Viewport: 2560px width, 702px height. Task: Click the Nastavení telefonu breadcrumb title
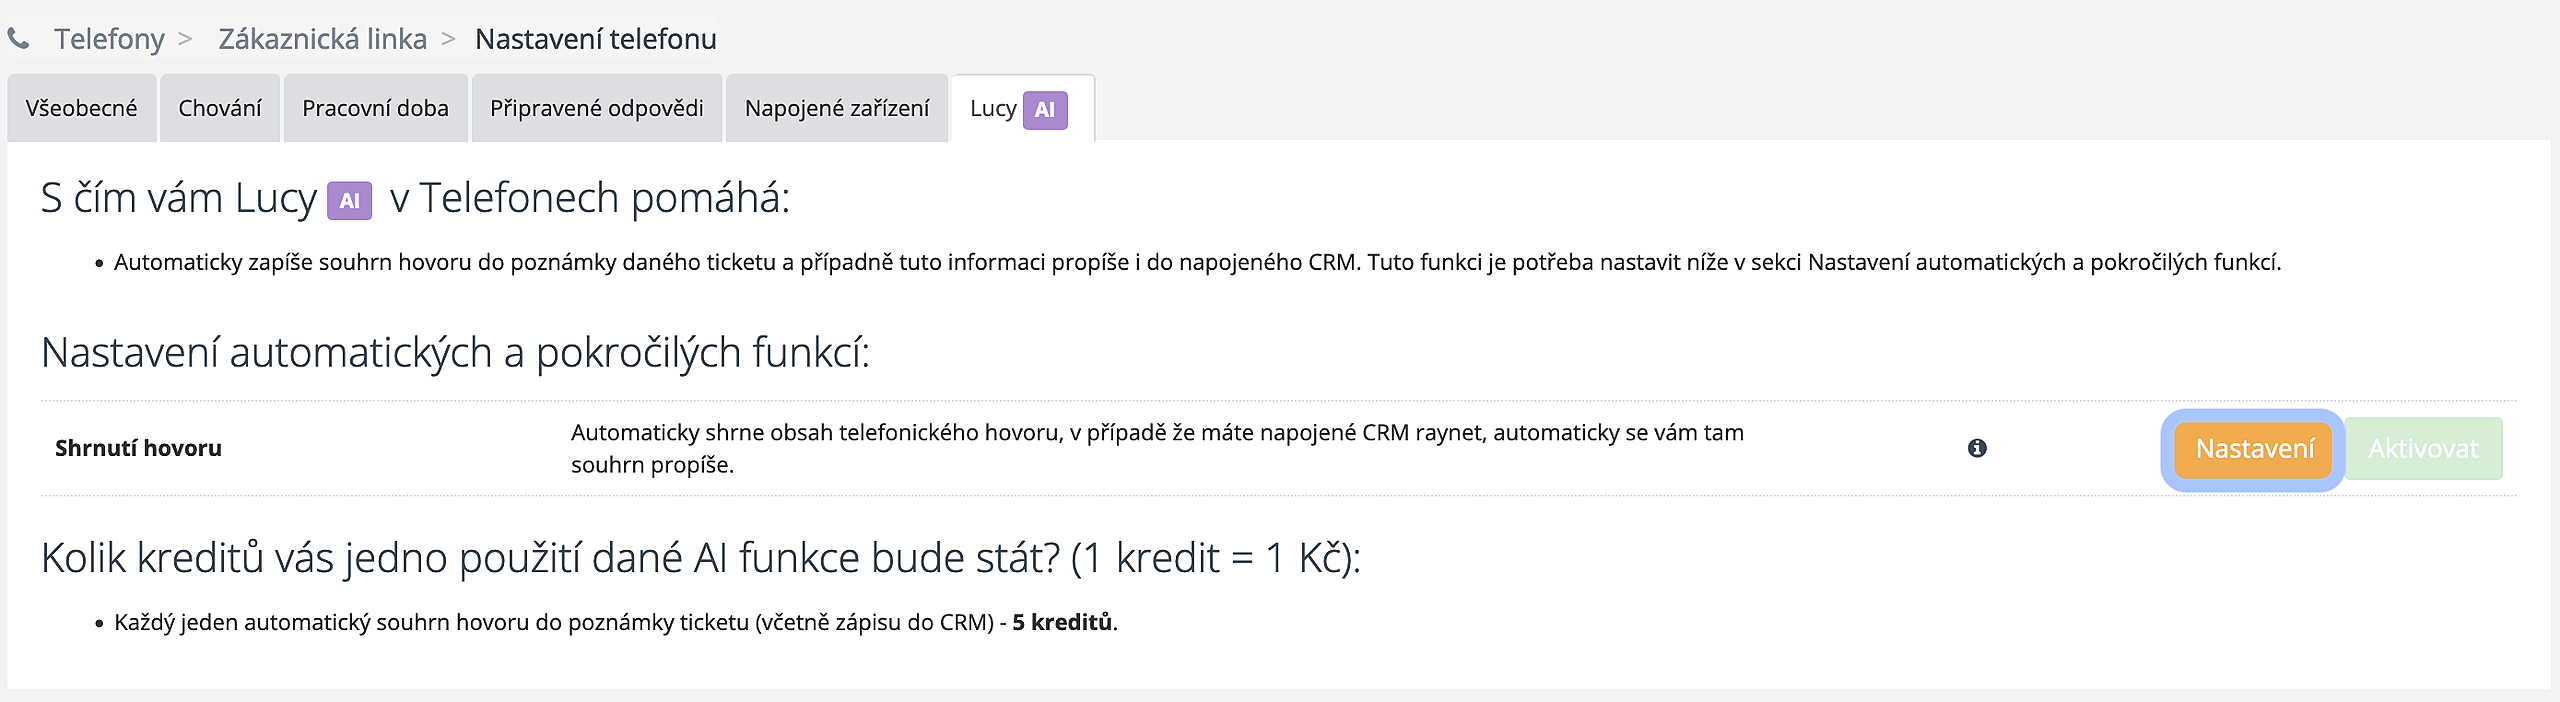point(595,39)
